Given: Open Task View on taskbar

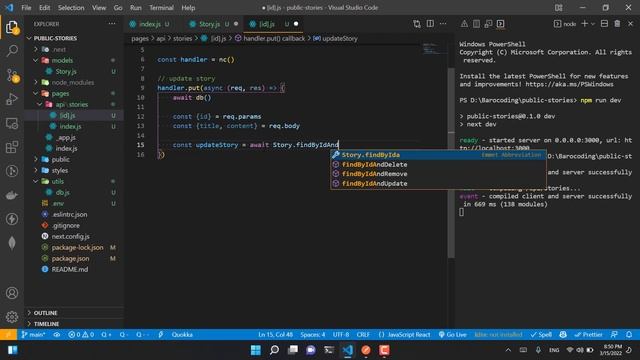Looking at the screenshot, I should 293,350.
